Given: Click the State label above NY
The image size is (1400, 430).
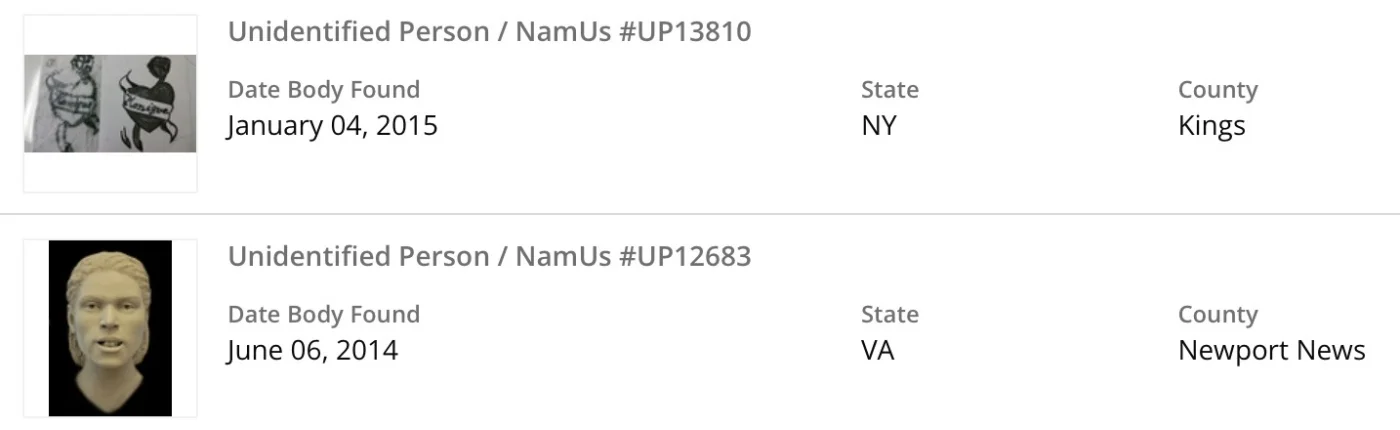Looking at the screenshot, I should 889,90.
